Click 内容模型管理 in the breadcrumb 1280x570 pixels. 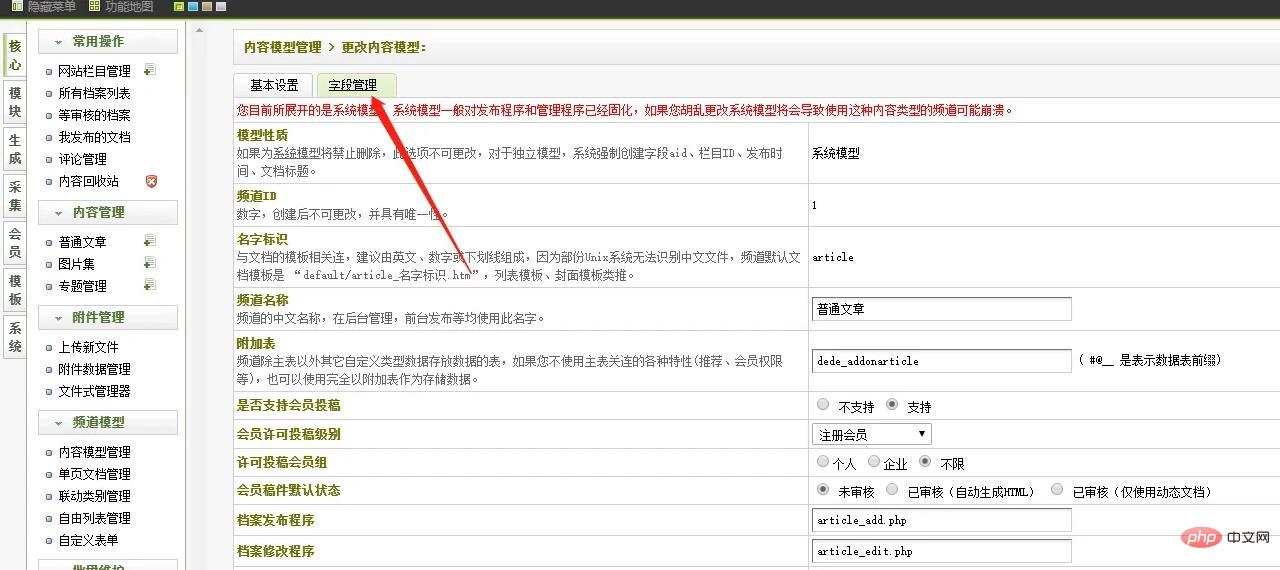[x=283, y=47]
